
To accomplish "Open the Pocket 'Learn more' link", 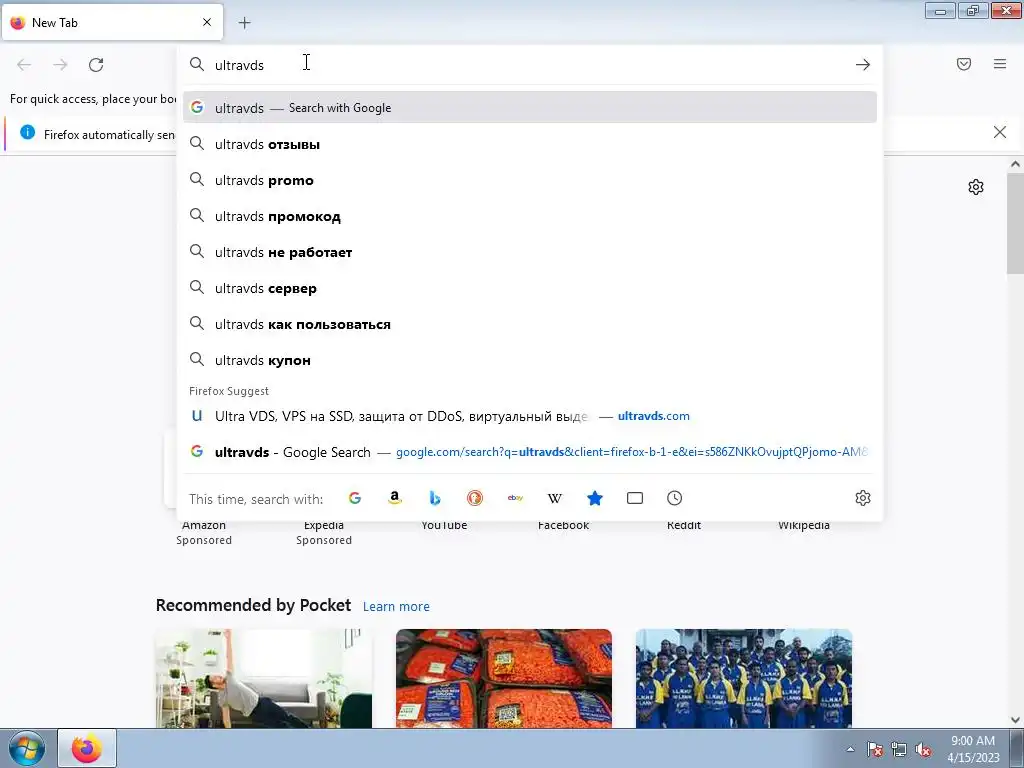I will click(x=396, y=607).
